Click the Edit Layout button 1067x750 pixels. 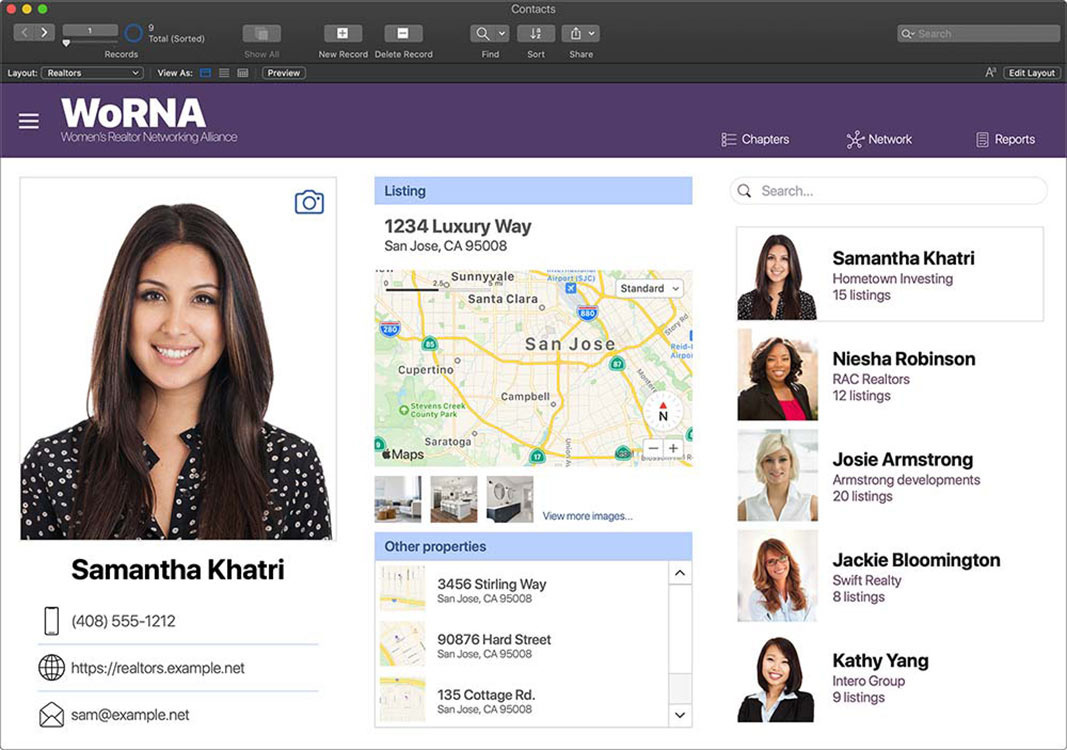coord(1031,72)
